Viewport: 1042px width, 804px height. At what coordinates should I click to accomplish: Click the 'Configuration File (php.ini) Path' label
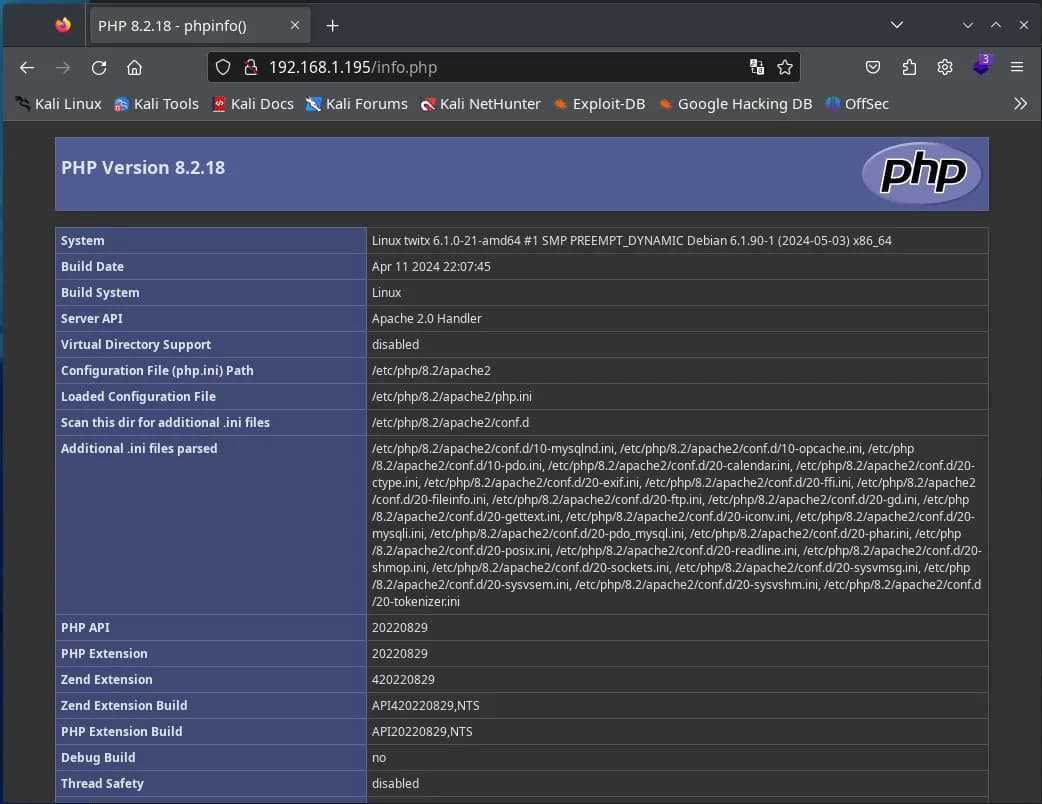pos(157,371)
